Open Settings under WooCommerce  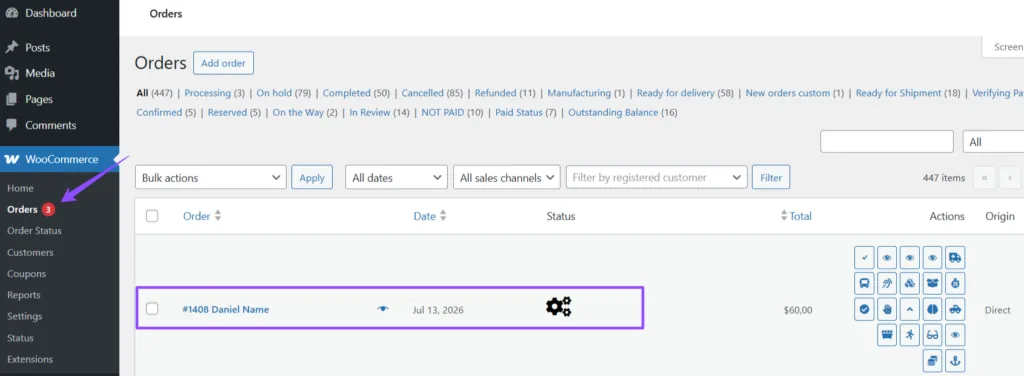25,316
